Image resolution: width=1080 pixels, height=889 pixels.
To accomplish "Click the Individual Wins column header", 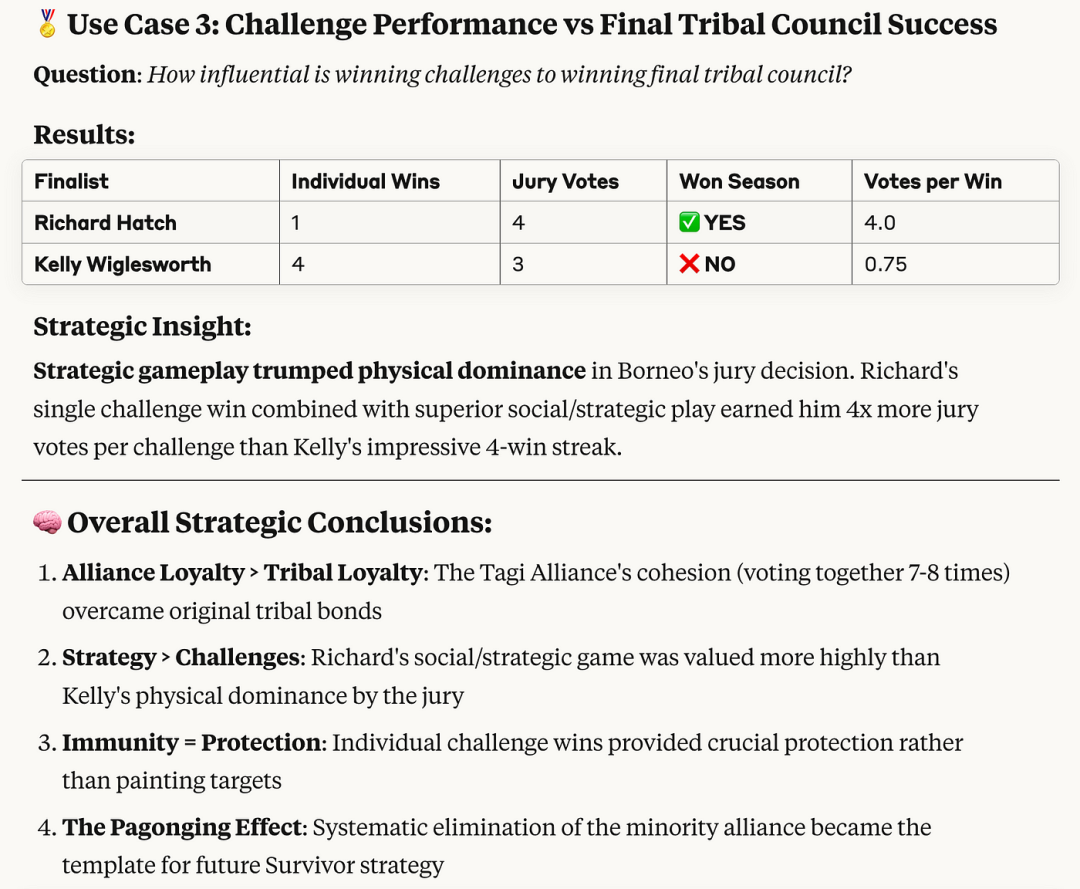I will [x=366, y=181].
